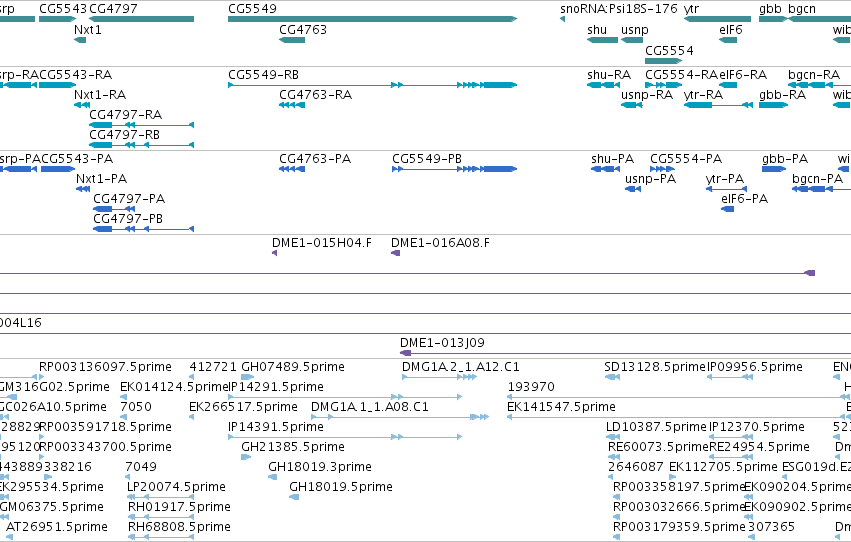The image size is (851, 542).
Task: Click the DME1-016A08.F marker
Action: [396, 253]
